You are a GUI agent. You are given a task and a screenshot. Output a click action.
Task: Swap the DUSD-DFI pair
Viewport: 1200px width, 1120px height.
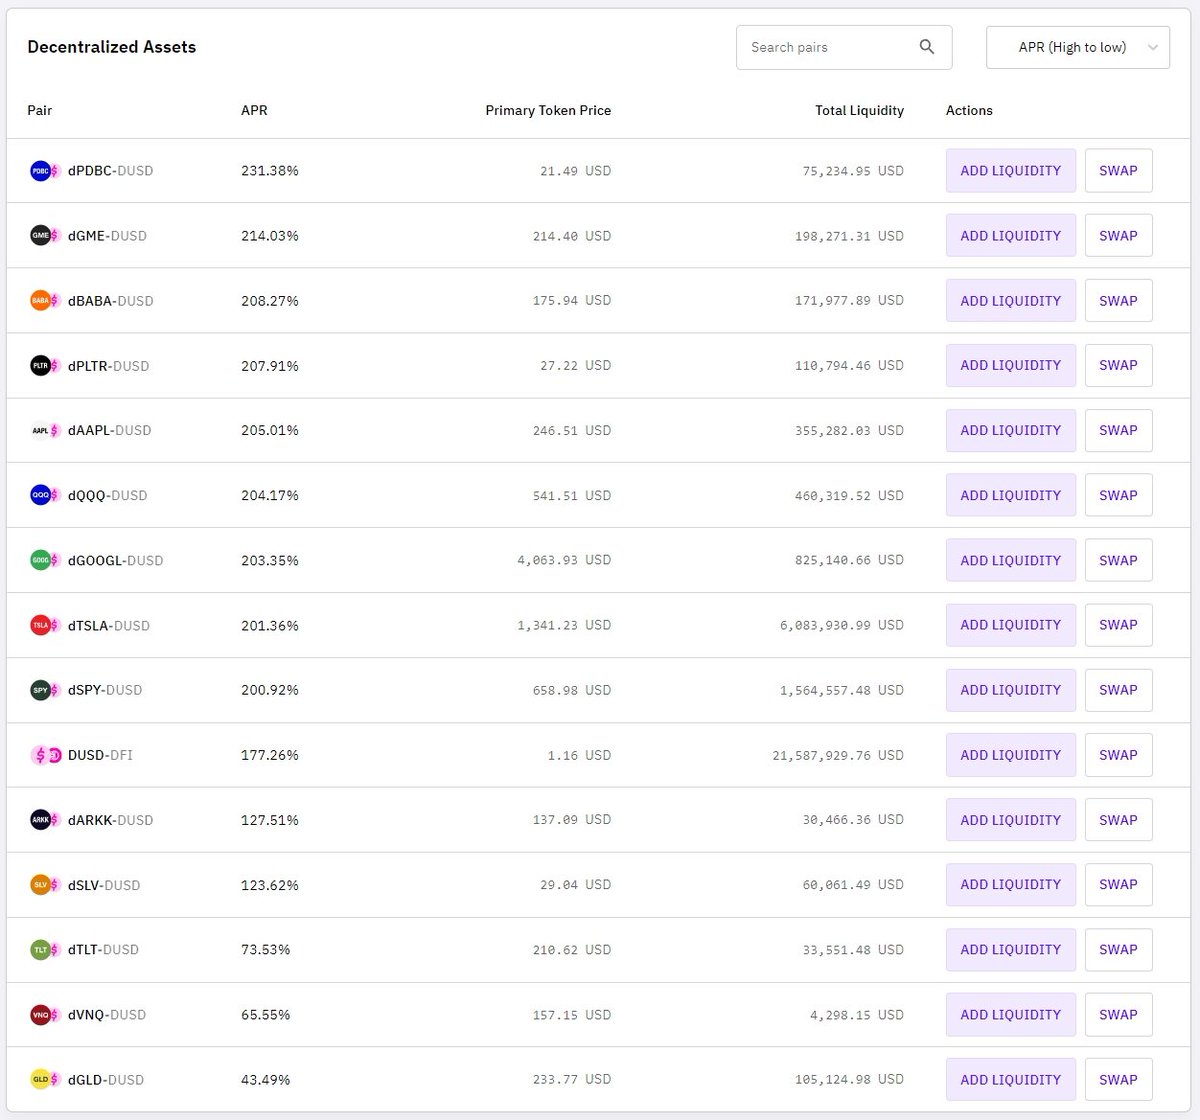[x=1118, y=755]
